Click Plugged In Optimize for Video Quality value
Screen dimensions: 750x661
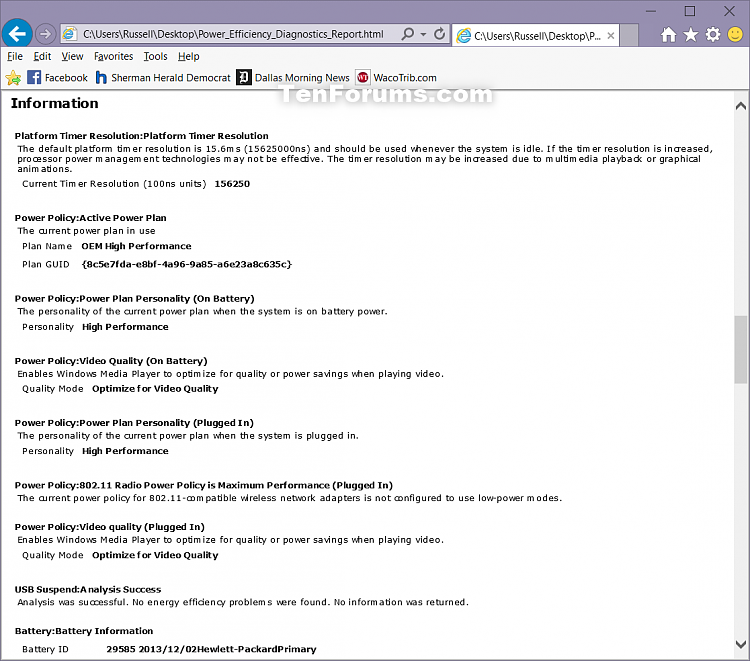[x=155, y=555]
